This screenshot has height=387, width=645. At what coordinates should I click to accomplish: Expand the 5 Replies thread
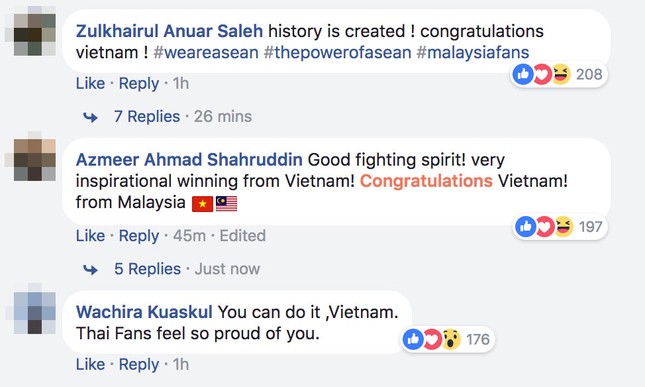click(x=147, y=269)
